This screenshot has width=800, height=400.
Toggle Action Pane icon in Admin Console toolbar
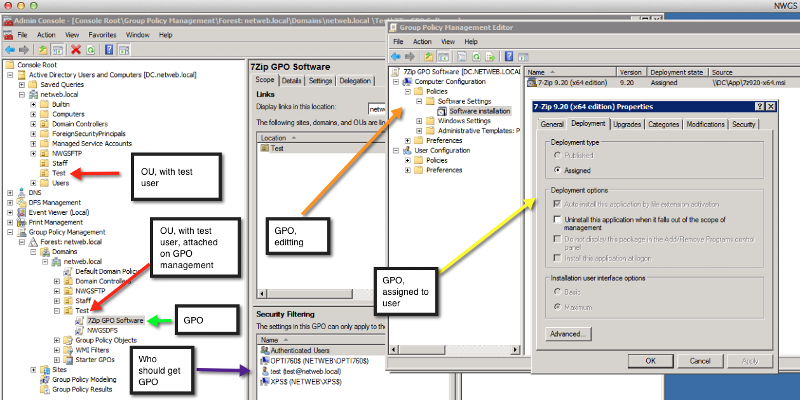[x=123, y=49]
